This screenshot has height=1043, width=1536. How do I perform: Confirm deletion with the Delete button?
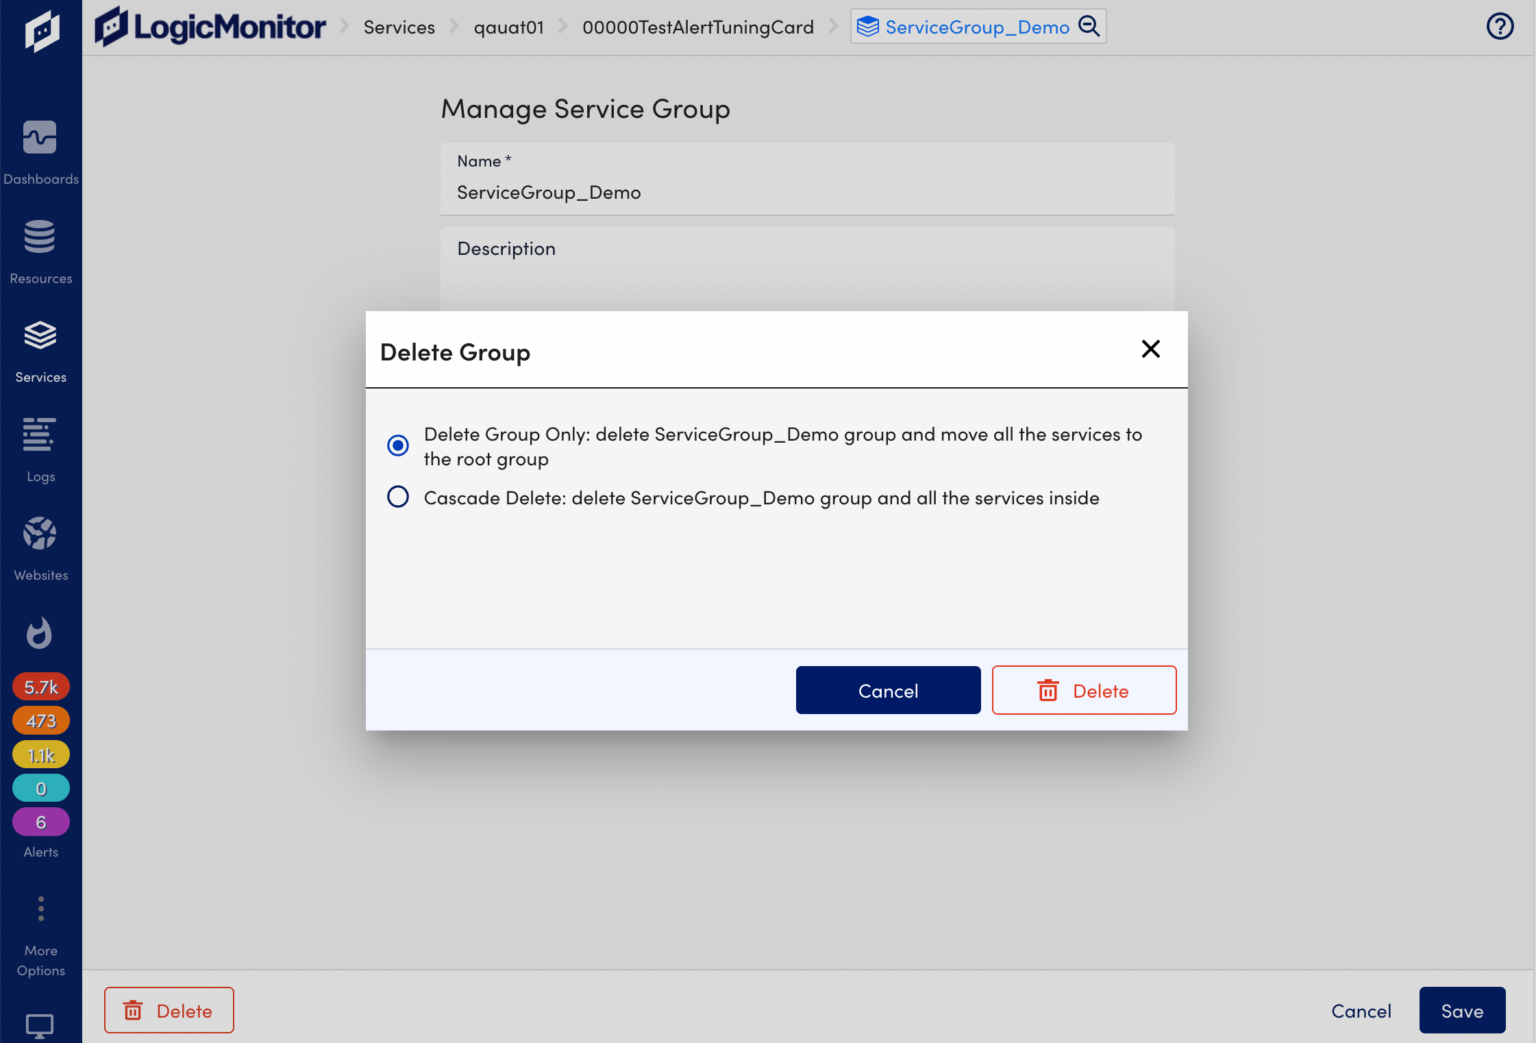pyautogui.click(x=1084, y=690)
